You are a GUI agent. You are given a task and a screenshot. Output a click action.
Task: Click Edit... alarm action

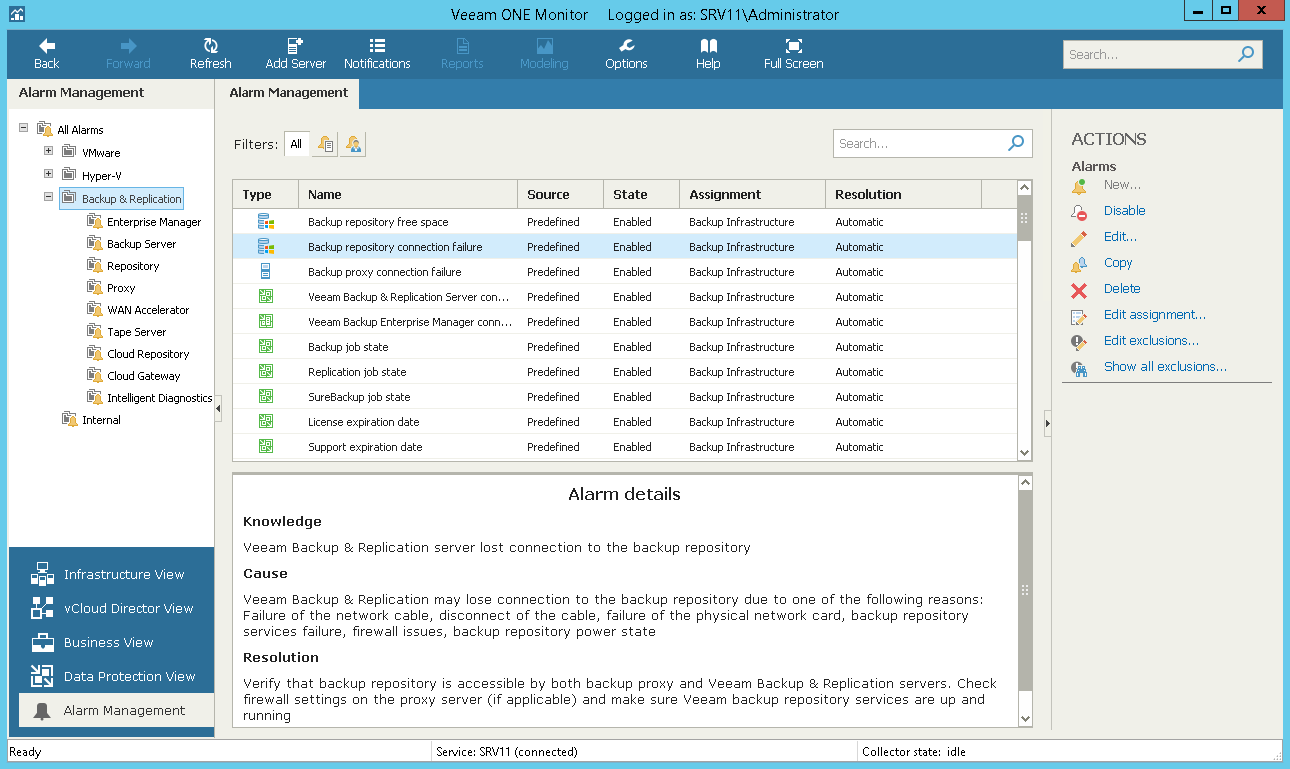tap(1120, 237)
